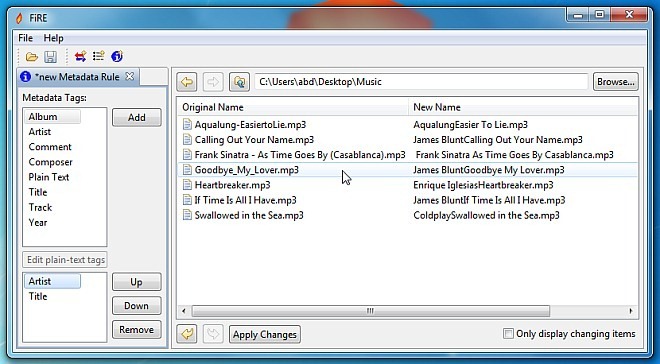Select If Time Is All I Have.mp3 original name
This screenshot has height=364, width=660.
[x=245, y=200]
